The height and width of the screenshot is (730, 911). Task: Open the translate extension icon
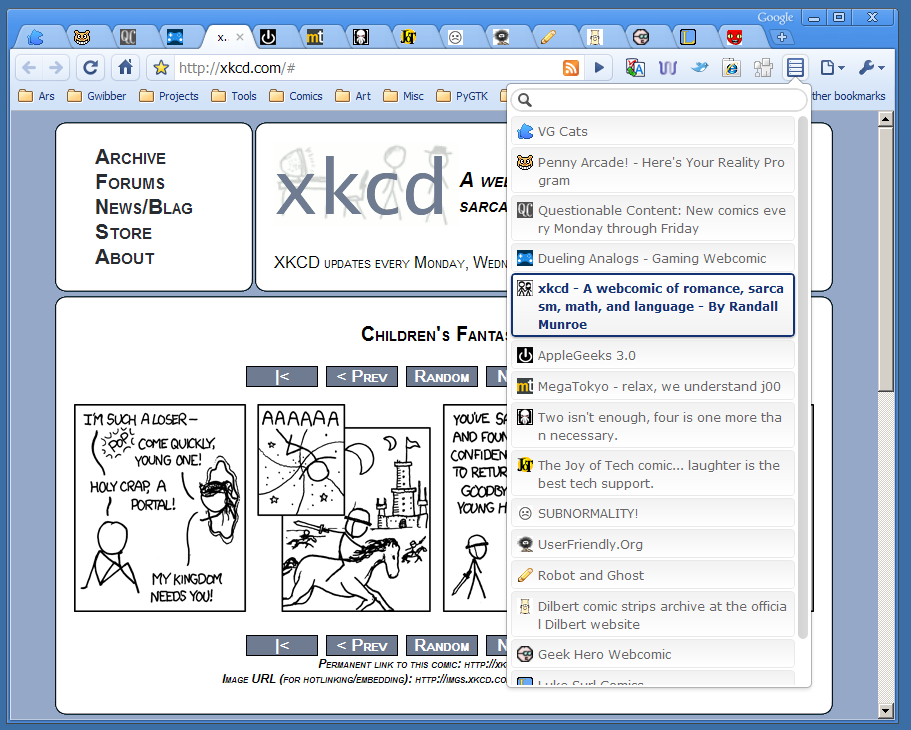(635, 68)
